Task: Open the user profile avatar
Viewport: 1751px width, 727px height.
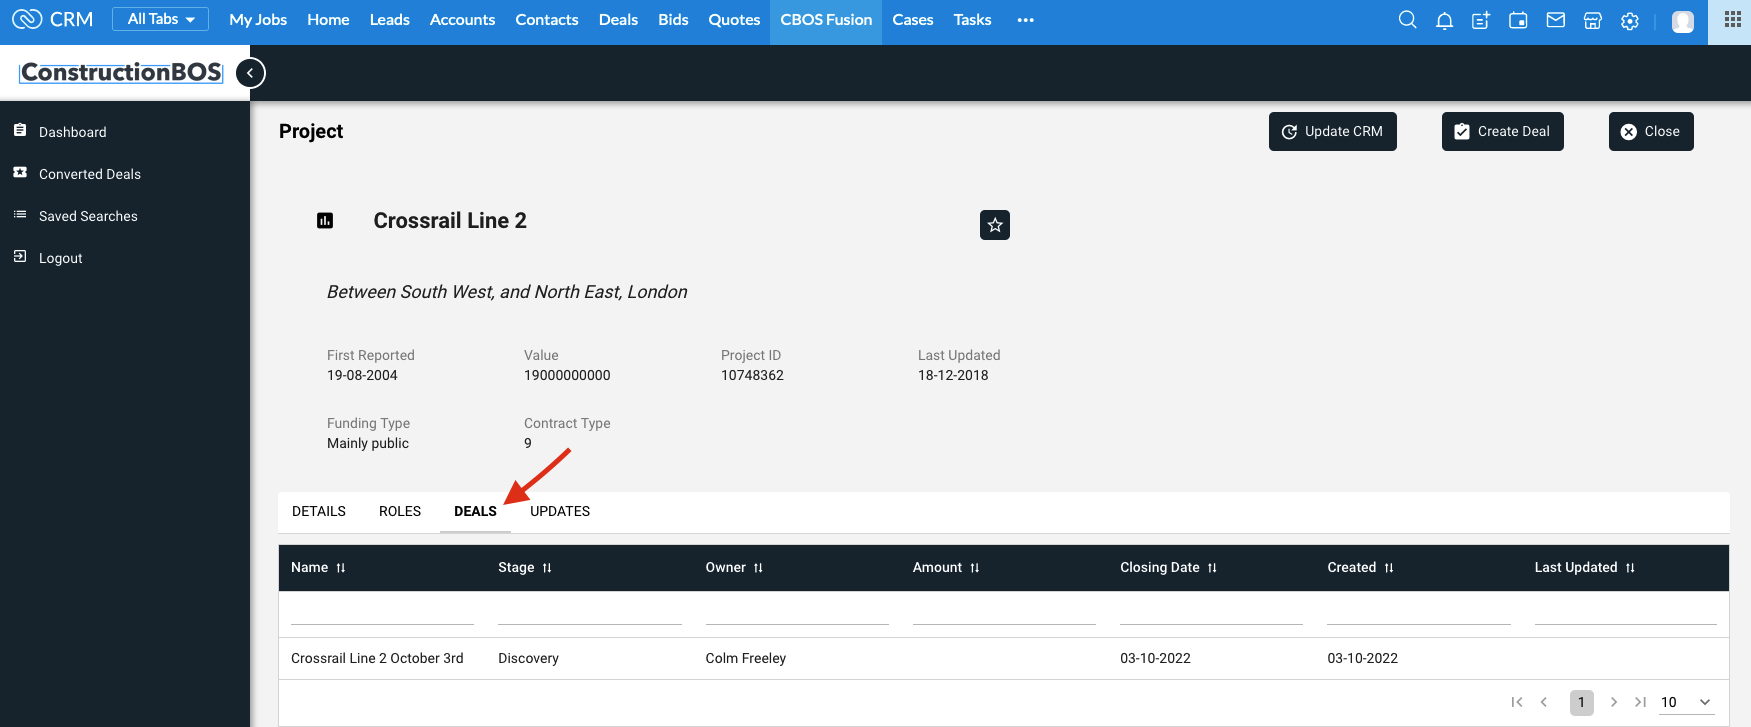Action: point(1683,21)
